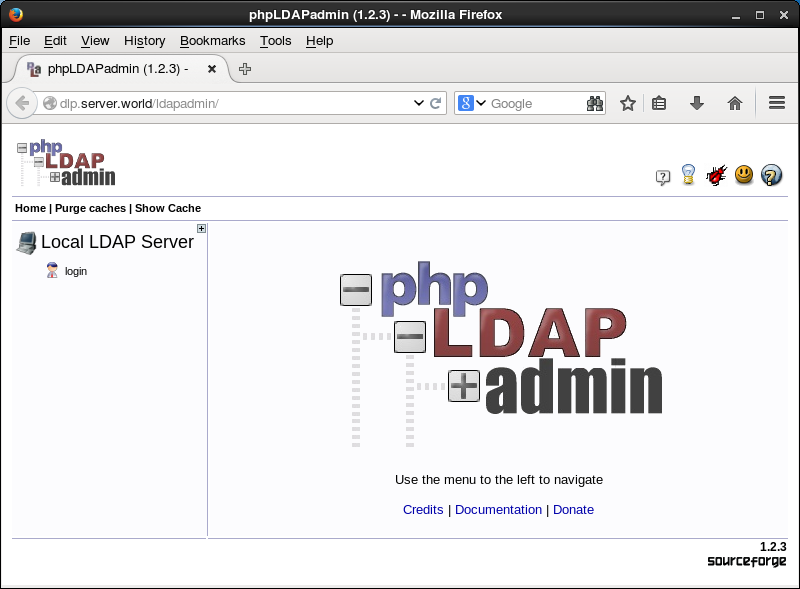
Task: Click the Purge caches link
Action: 90,208
